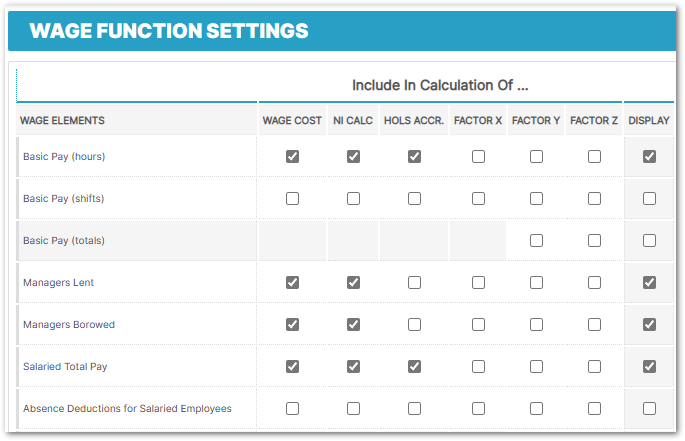This screenshot has height=441, width=685.
Task: Enable Factor Z for Basic Pay (totals)
Action: pyautogui.click(x=594, y=241)
